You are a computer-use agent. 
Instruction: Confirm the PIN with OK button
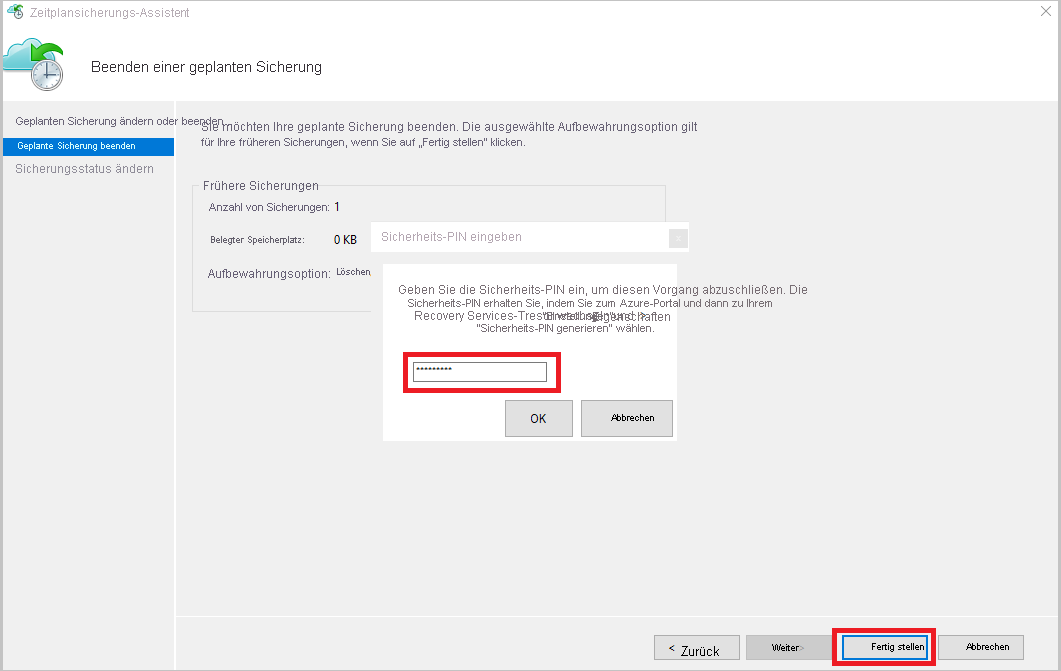539,418
